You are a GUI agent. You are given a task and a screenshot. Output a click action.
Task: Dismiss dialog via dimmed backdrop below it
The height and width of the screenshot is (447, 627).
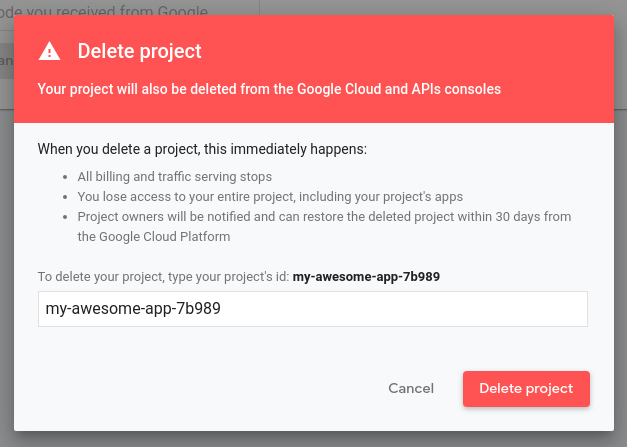(313, 439)
